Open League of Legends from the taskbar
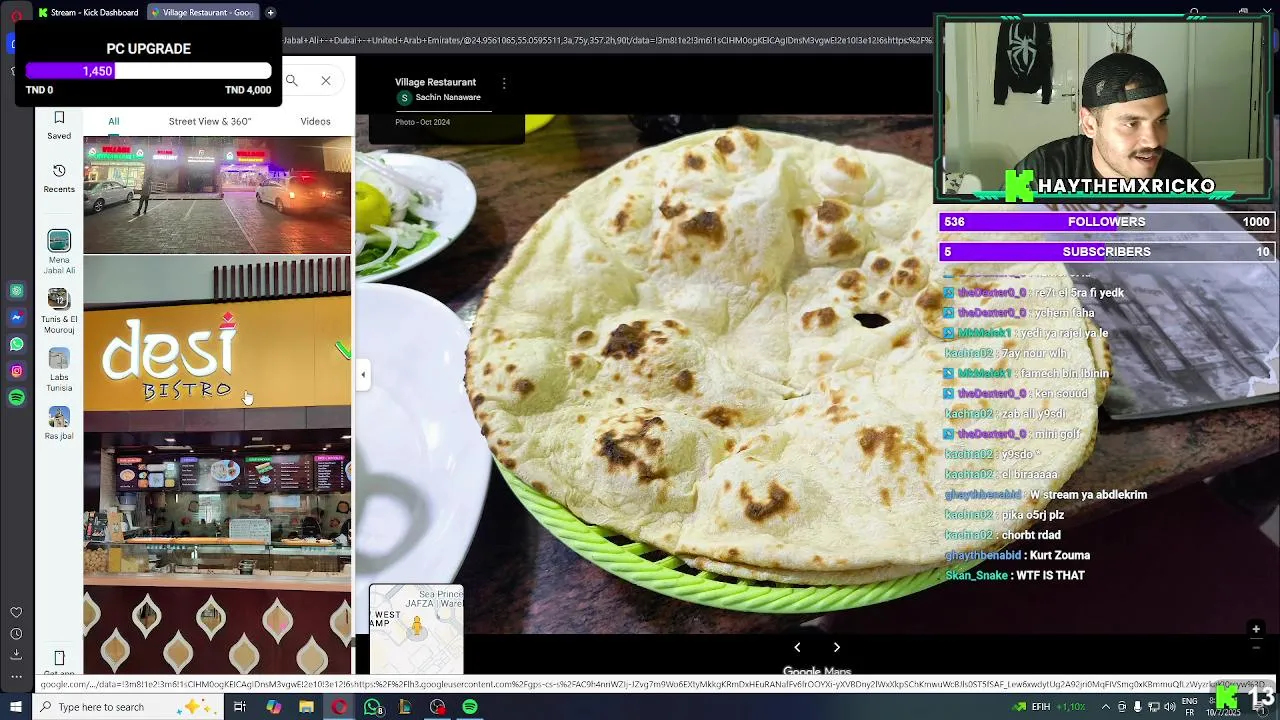The width and height of the screenshot is (1280, 720). [x=405, y=707]
